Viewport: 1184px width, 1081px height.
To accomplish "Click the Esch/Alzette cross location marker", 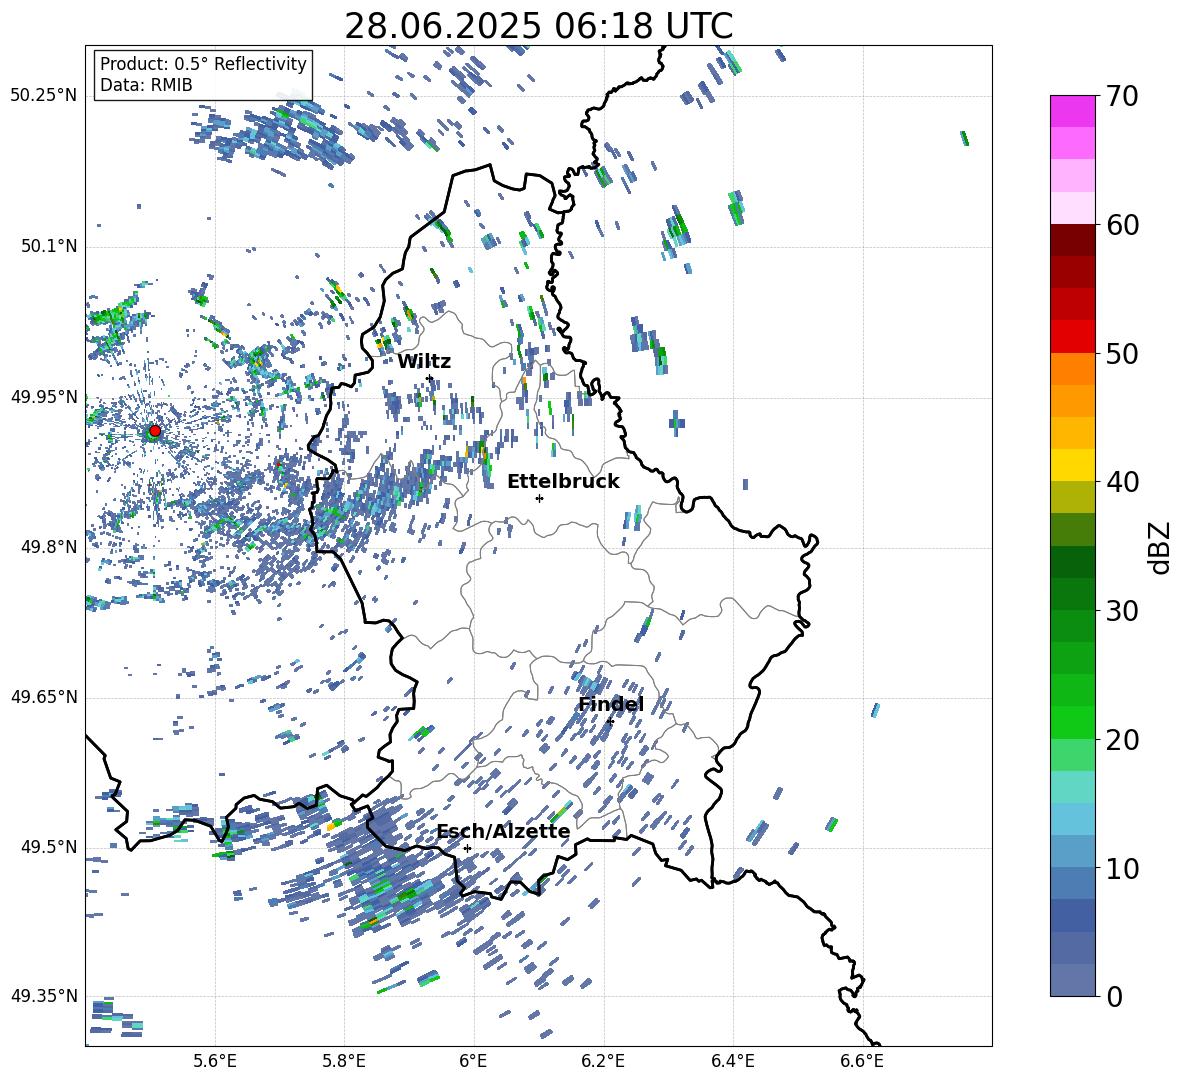I will (467, 848).
